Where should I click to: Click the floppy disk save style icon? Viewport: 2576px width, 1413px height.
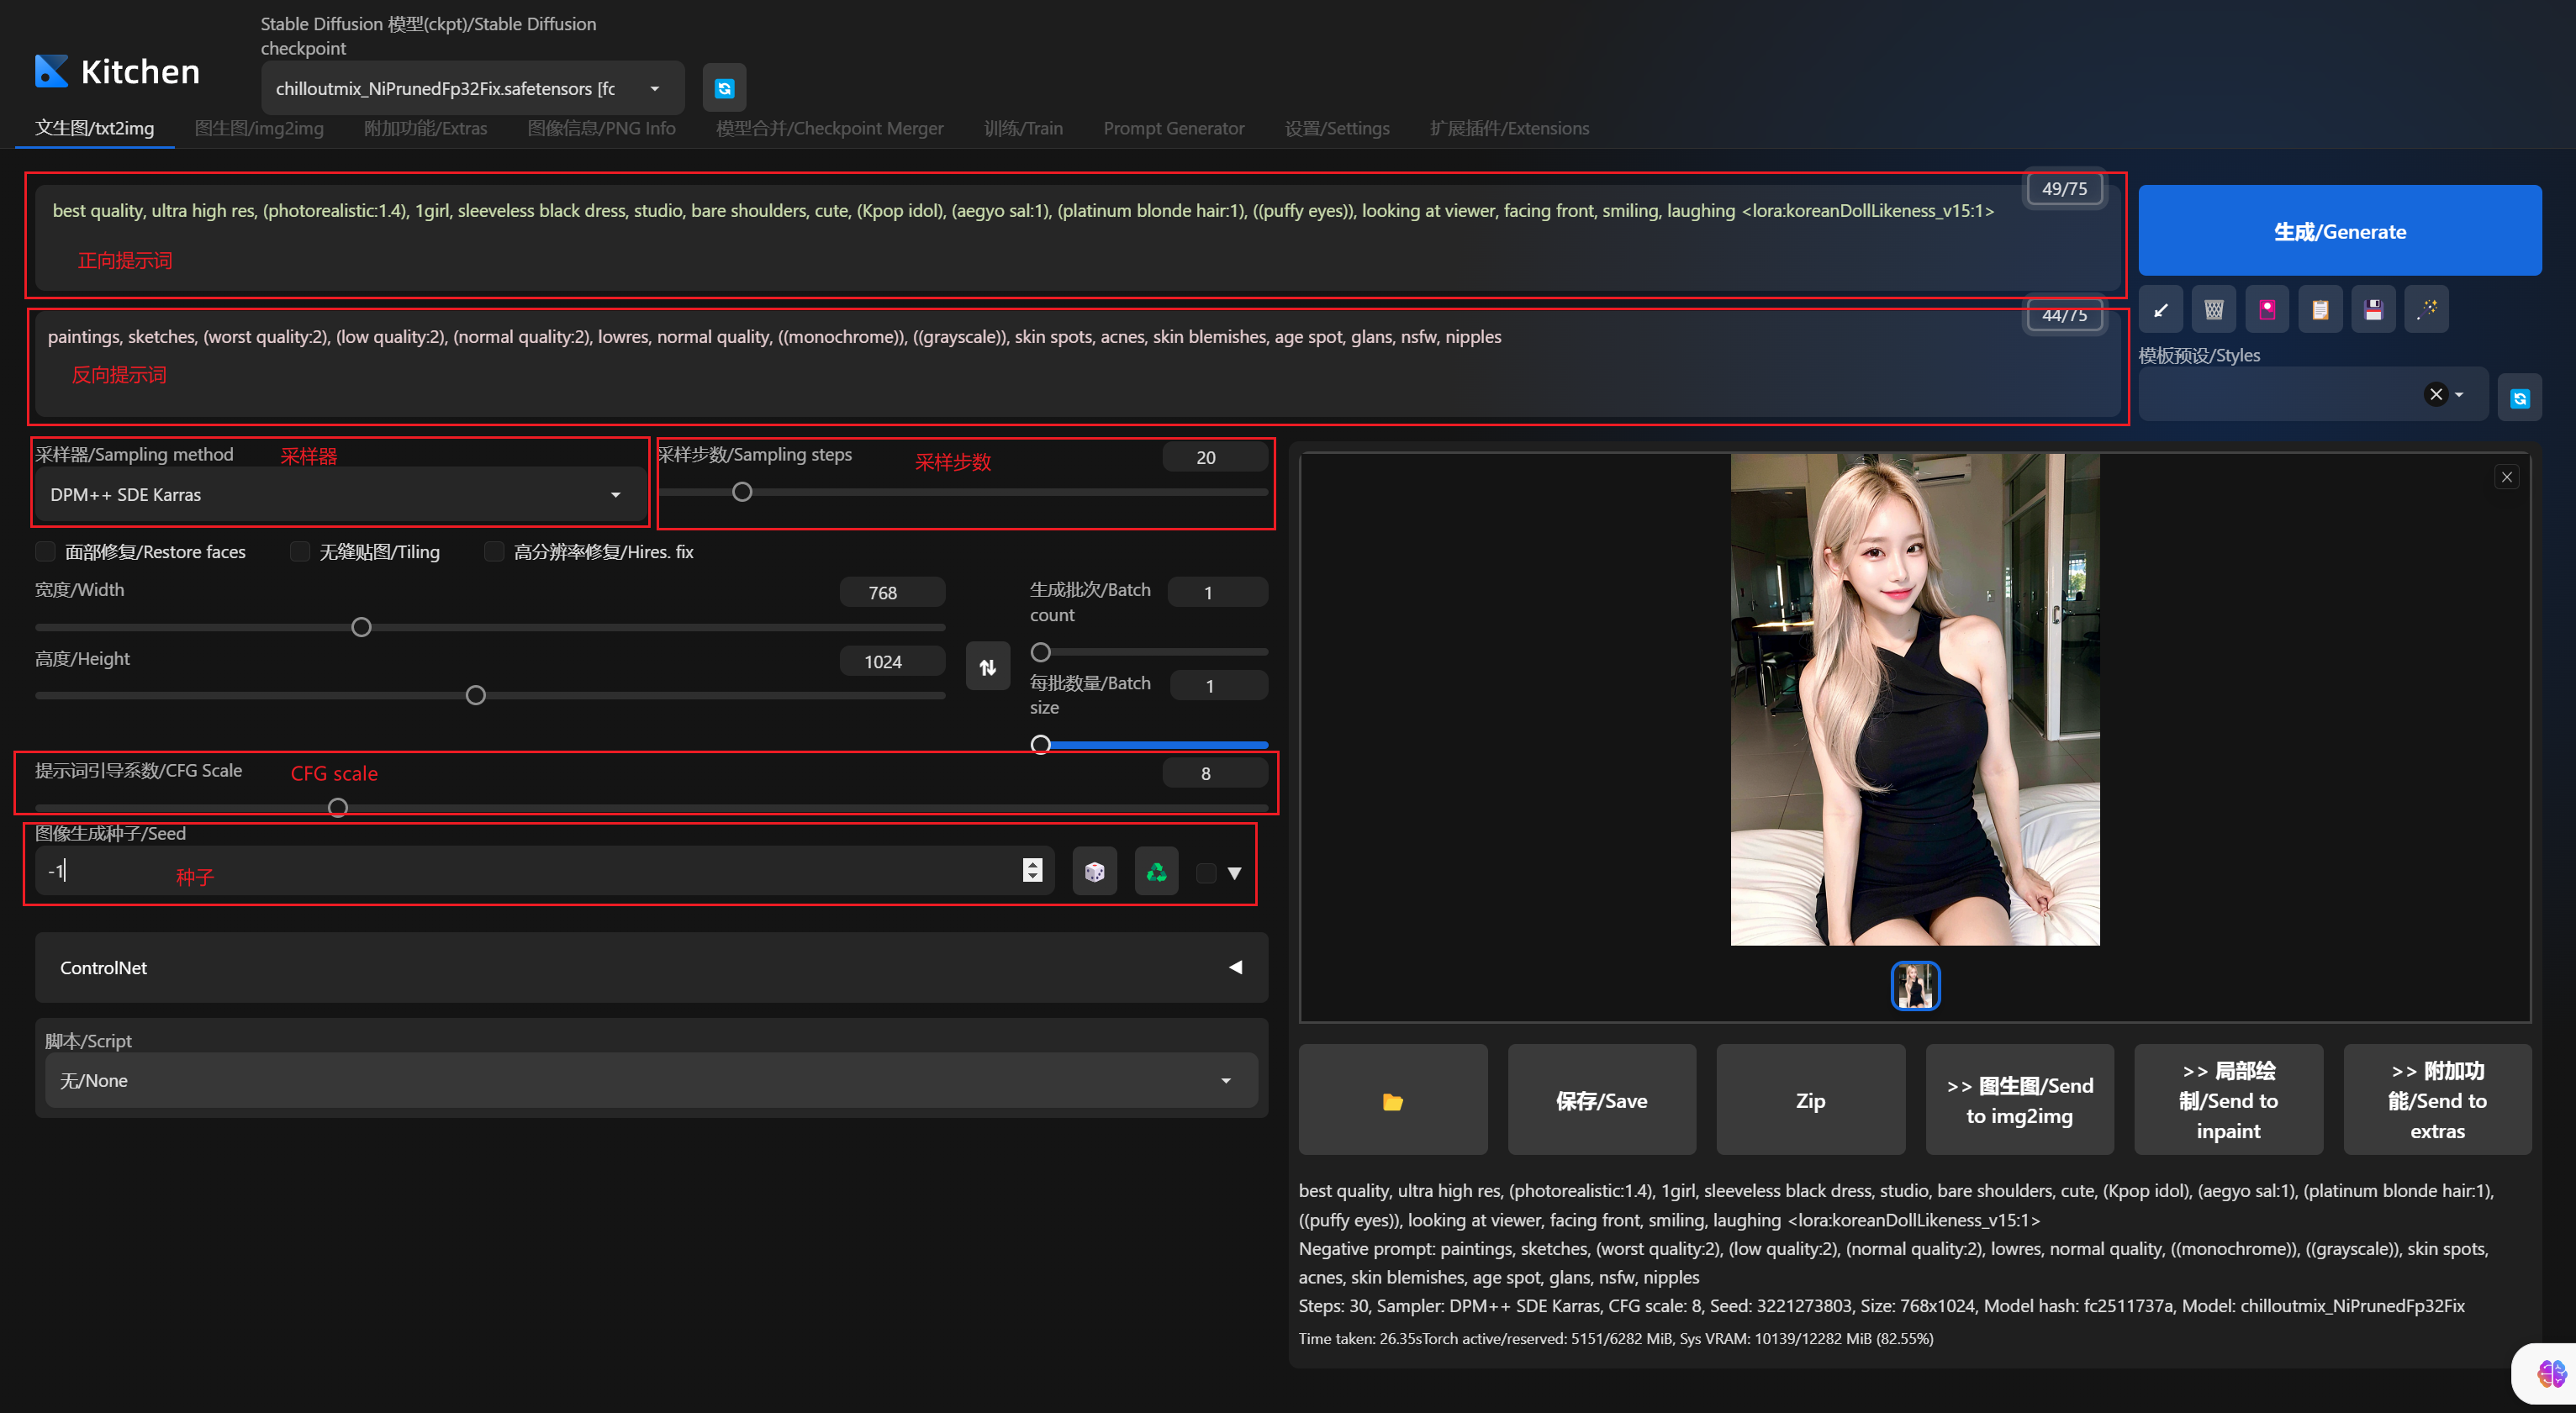2373,310
